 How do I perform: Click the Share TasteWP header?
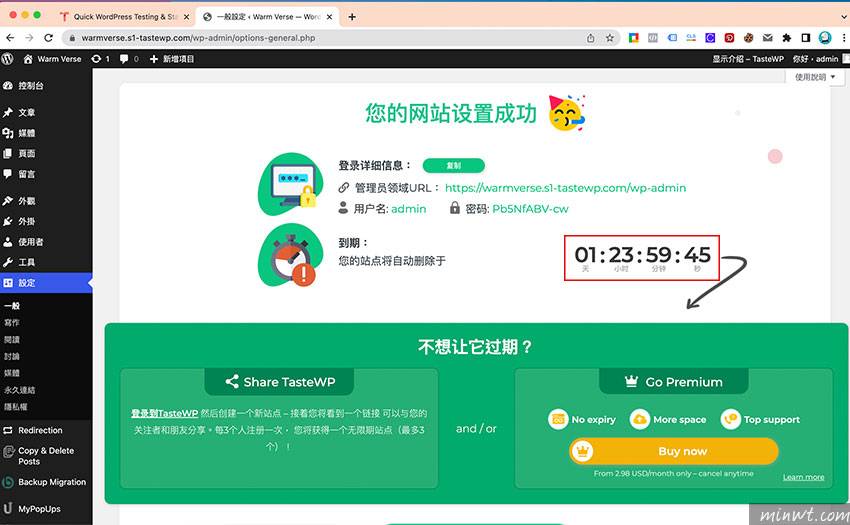coord(280,382)
